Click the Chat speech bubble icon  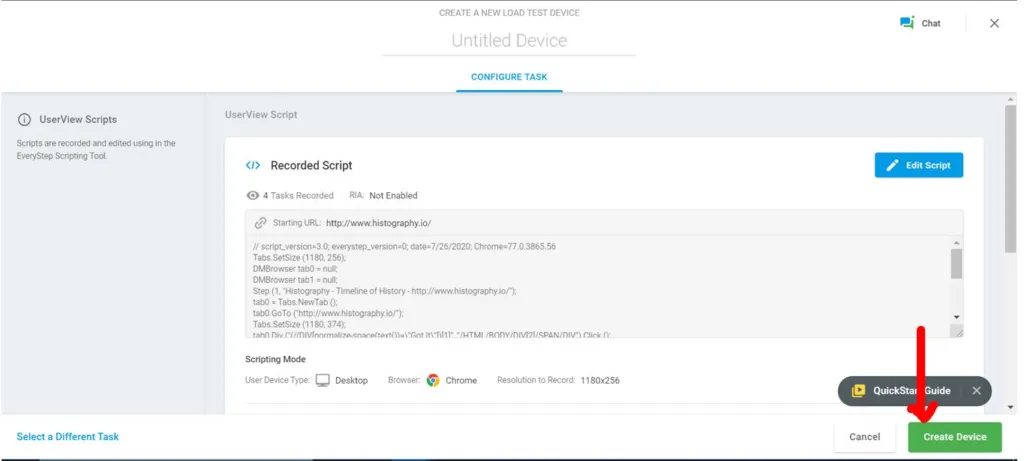click(x=907, y=23)
